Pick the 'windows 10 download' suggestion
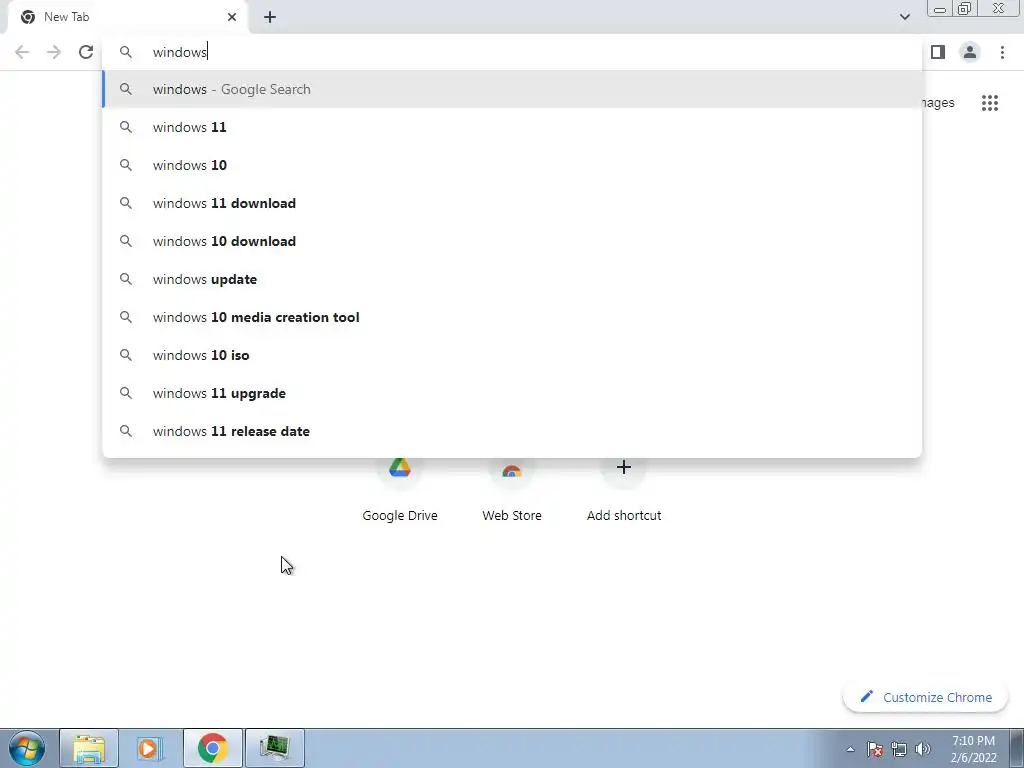Image resolution: width=1024 pixels, height=768 pixels. 513,241
